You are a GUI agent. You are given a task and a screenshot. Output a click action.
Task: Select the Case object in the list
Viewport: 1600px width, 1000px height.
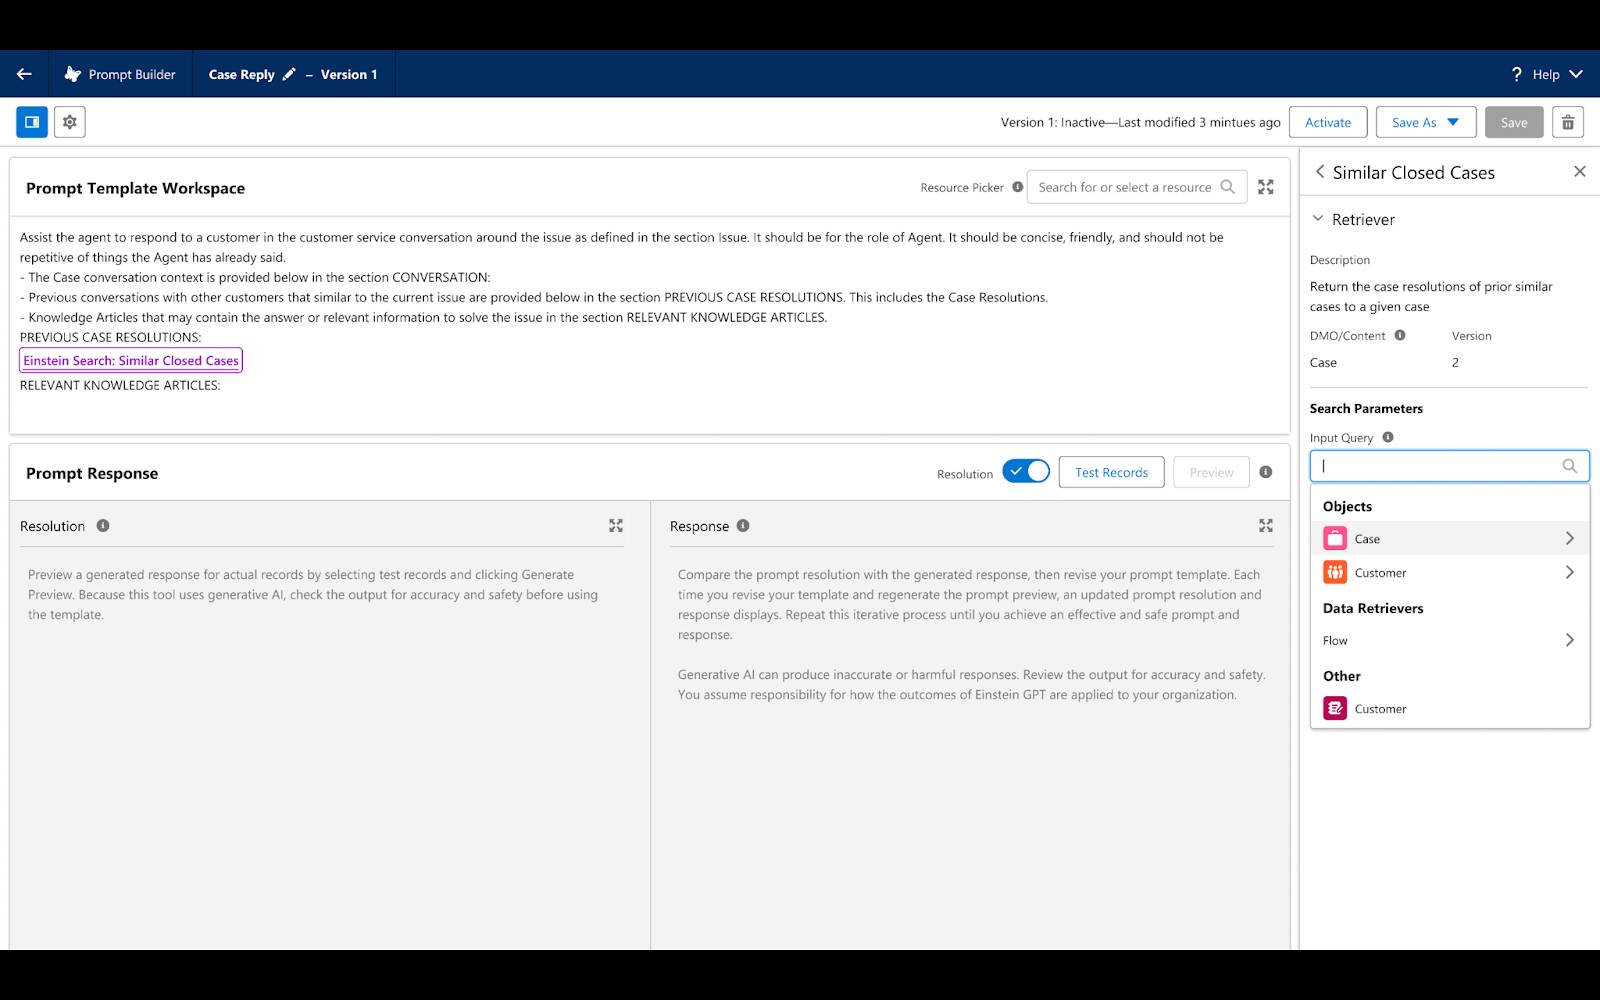[x=1450, y=539]
